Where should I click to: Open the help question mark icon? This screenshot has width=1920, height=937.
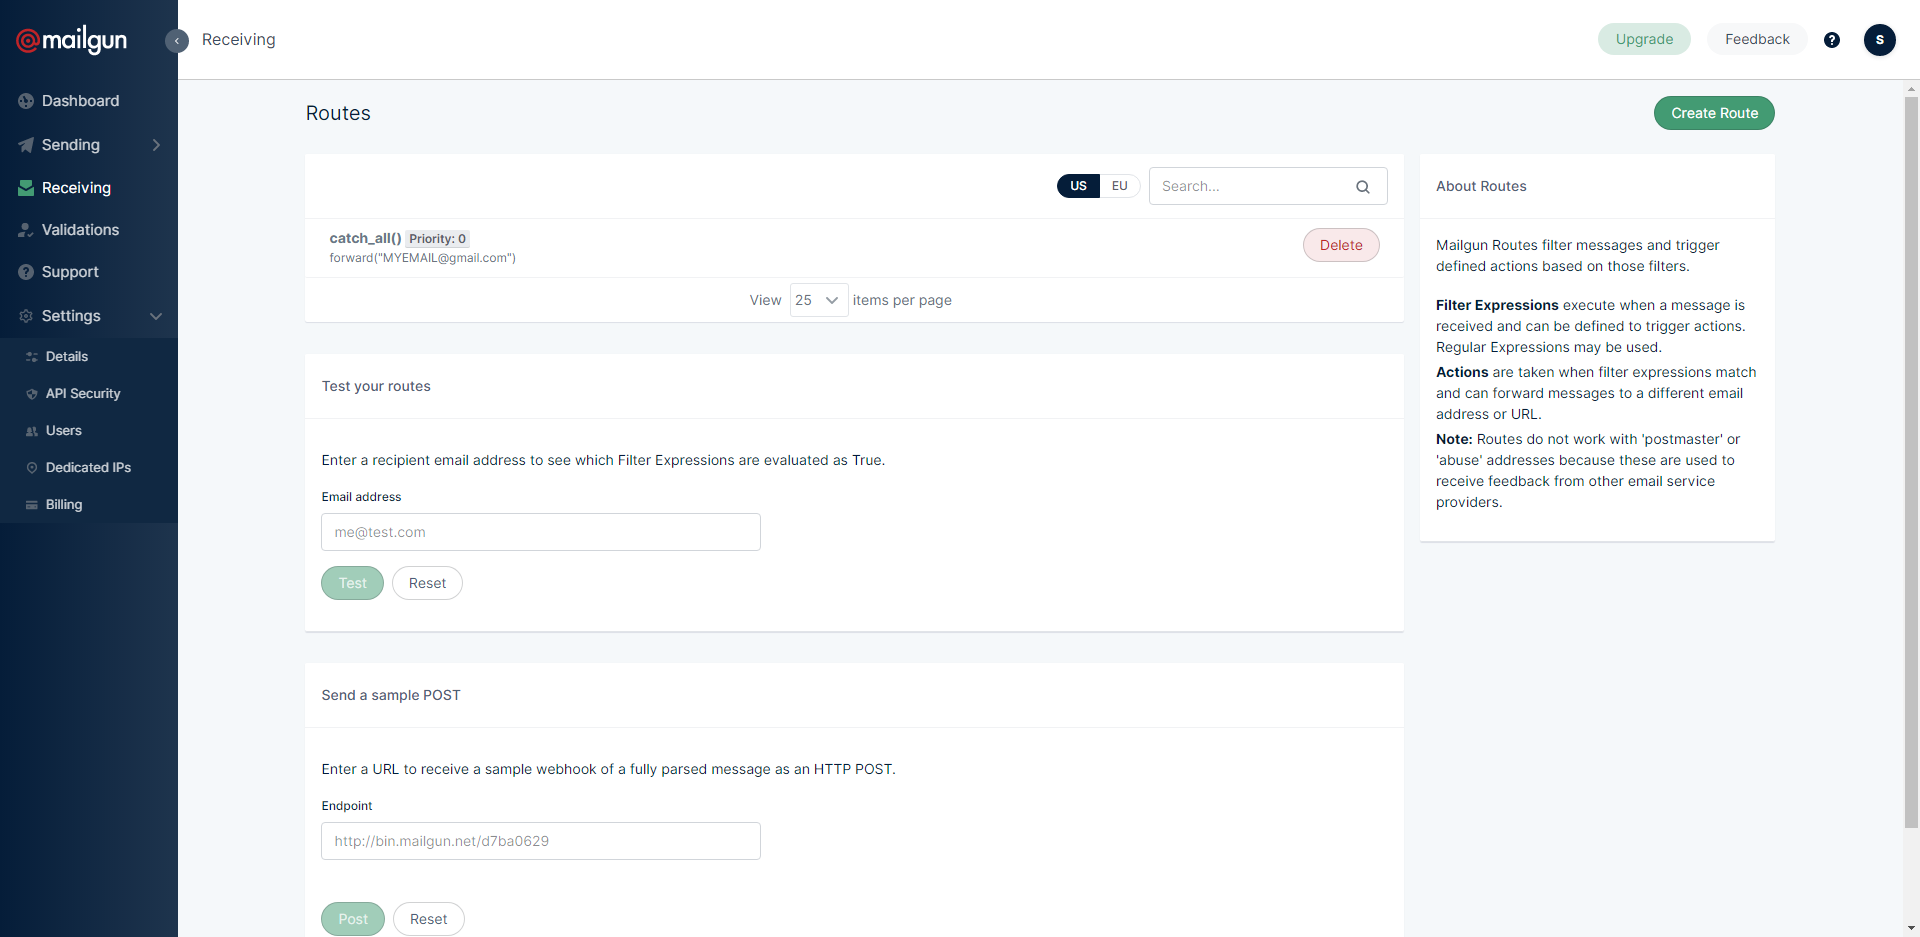click(1832, 40)
